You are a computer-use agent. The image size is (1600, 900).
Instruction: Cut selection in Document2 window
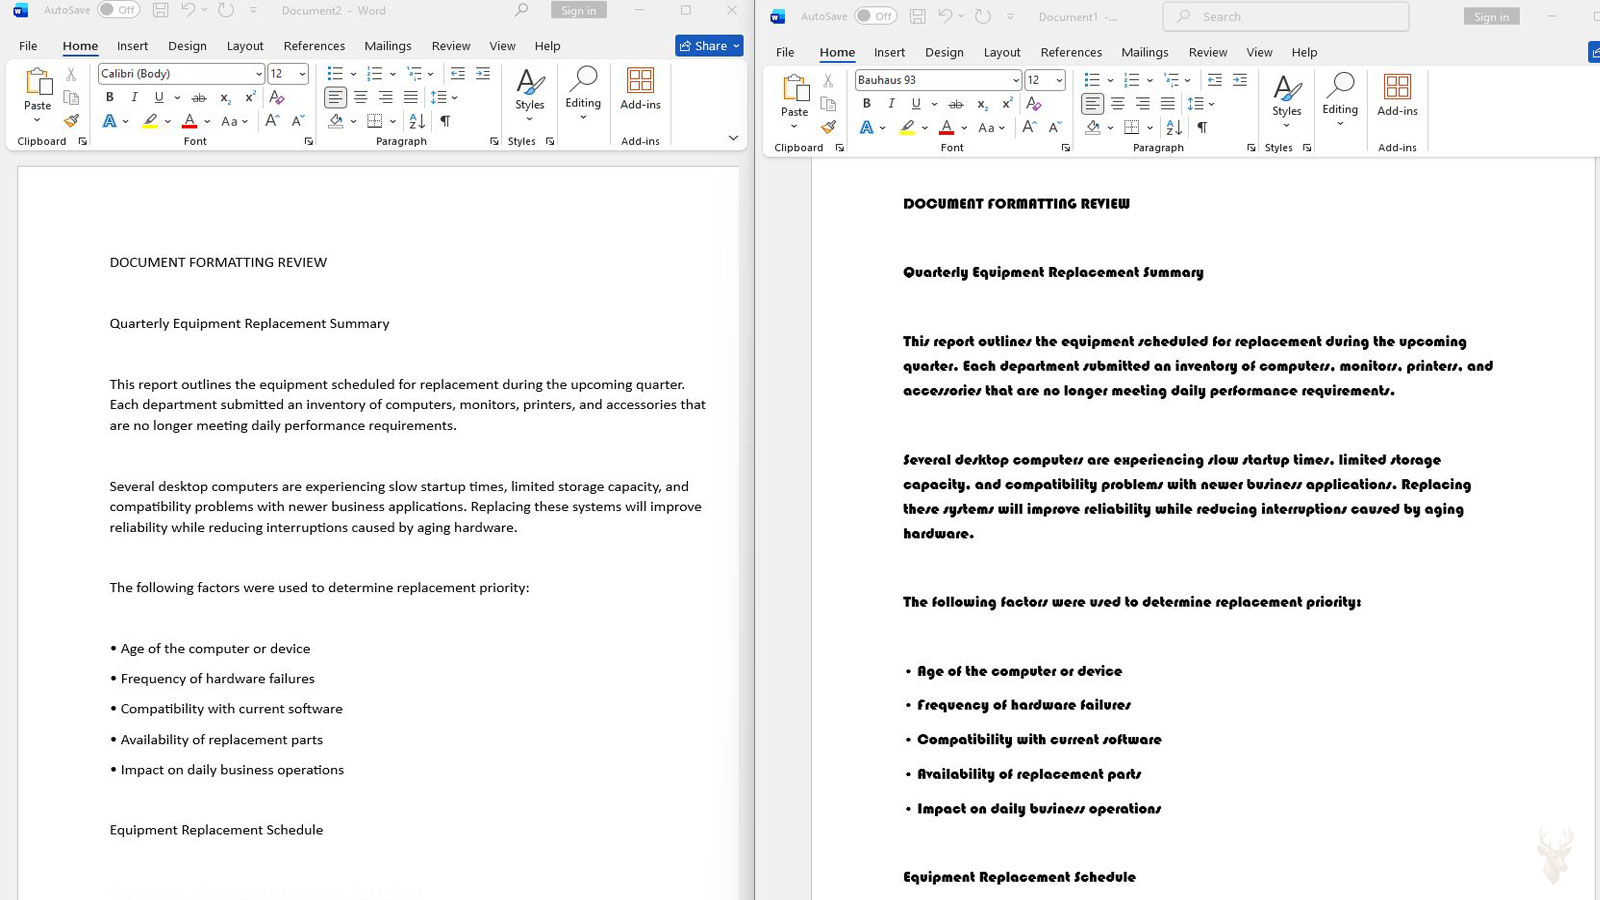71,74
